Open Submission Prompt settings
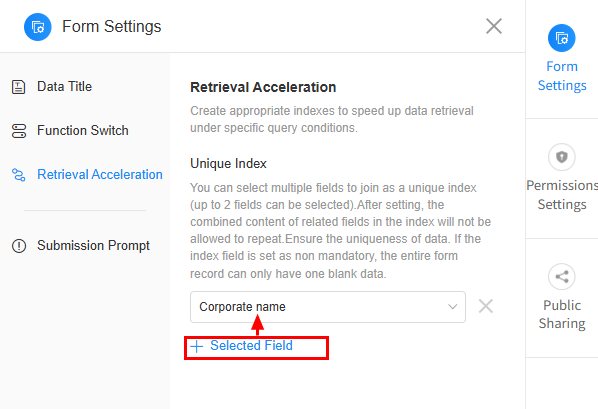The image size is (598, 409). pyautogui.click(x=93, y=245)
